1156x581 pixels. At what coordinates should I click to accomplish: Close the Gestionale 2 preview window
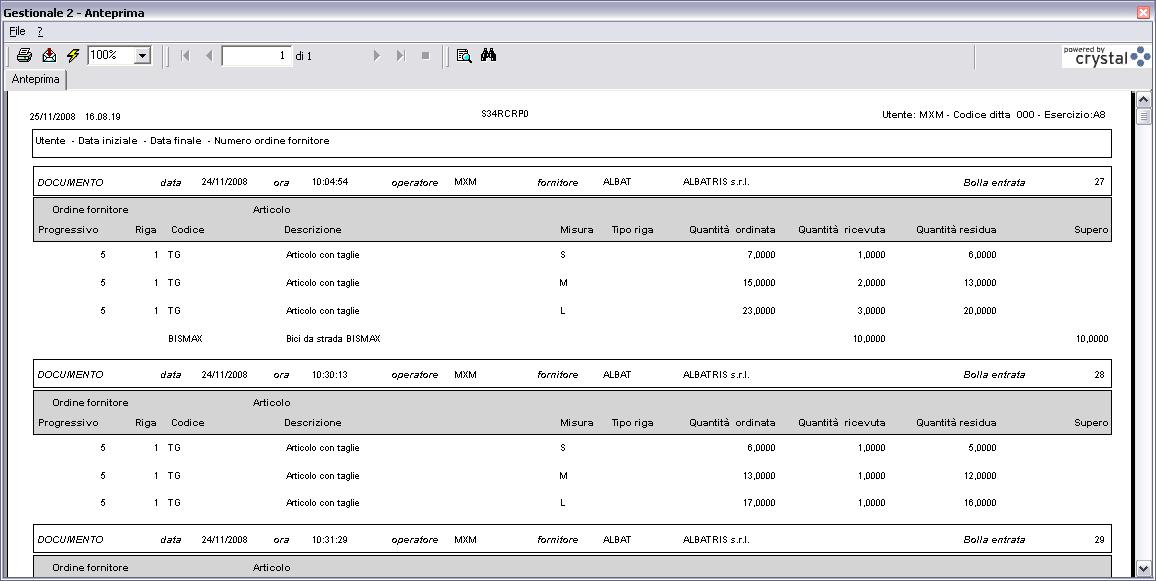point(1143,12)
